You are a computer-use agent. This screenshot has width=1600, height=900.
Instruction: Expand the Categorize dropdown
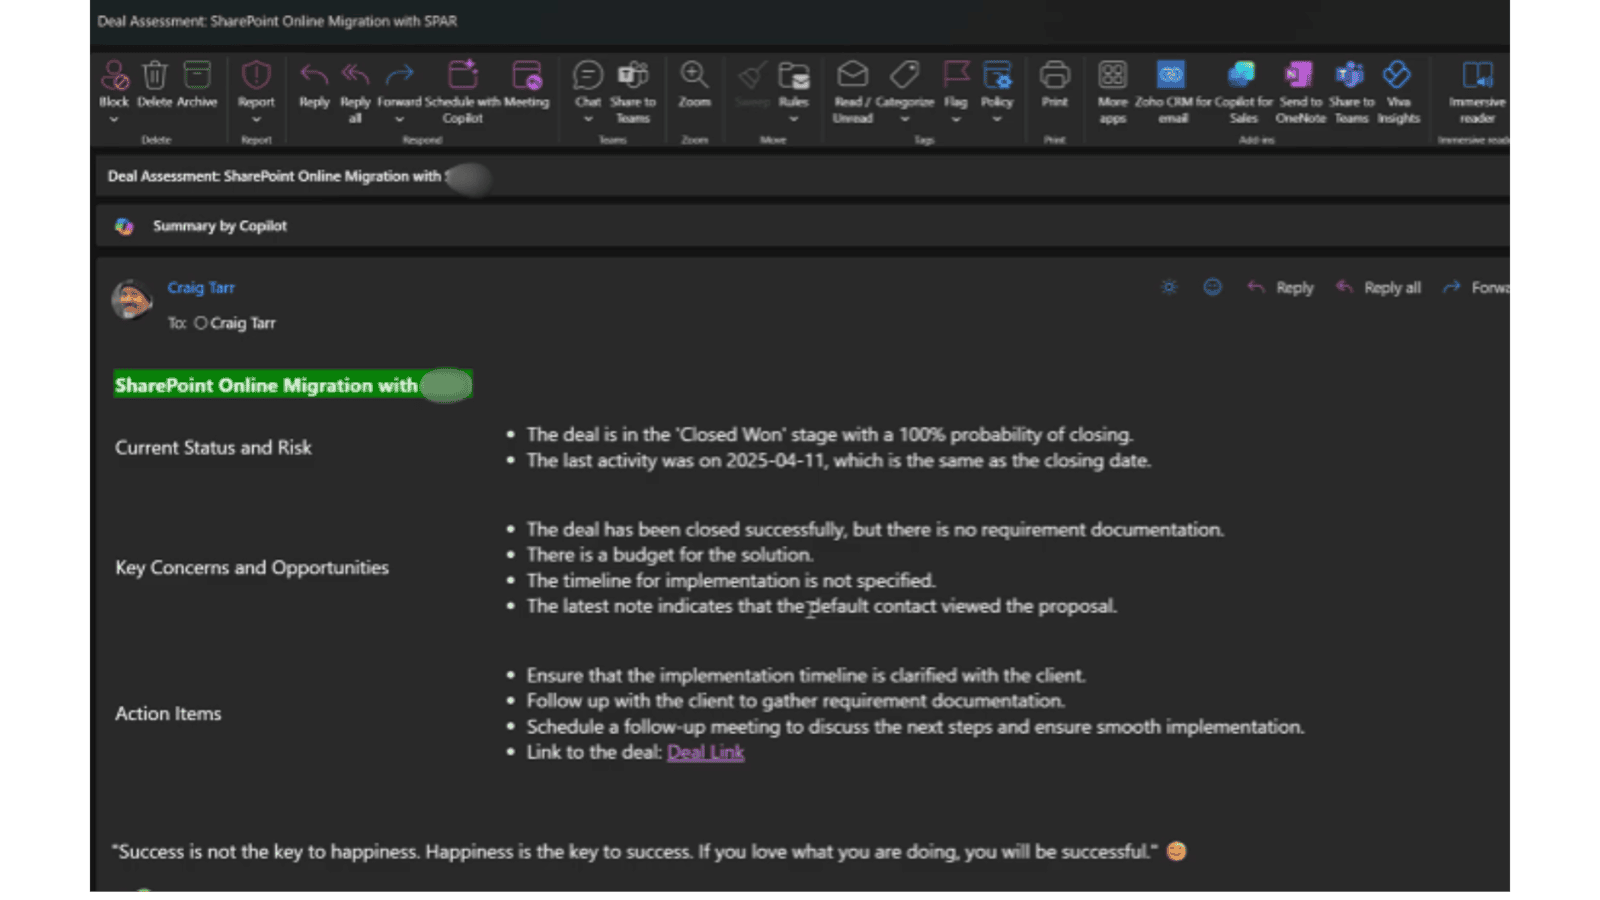pos(905,119)
